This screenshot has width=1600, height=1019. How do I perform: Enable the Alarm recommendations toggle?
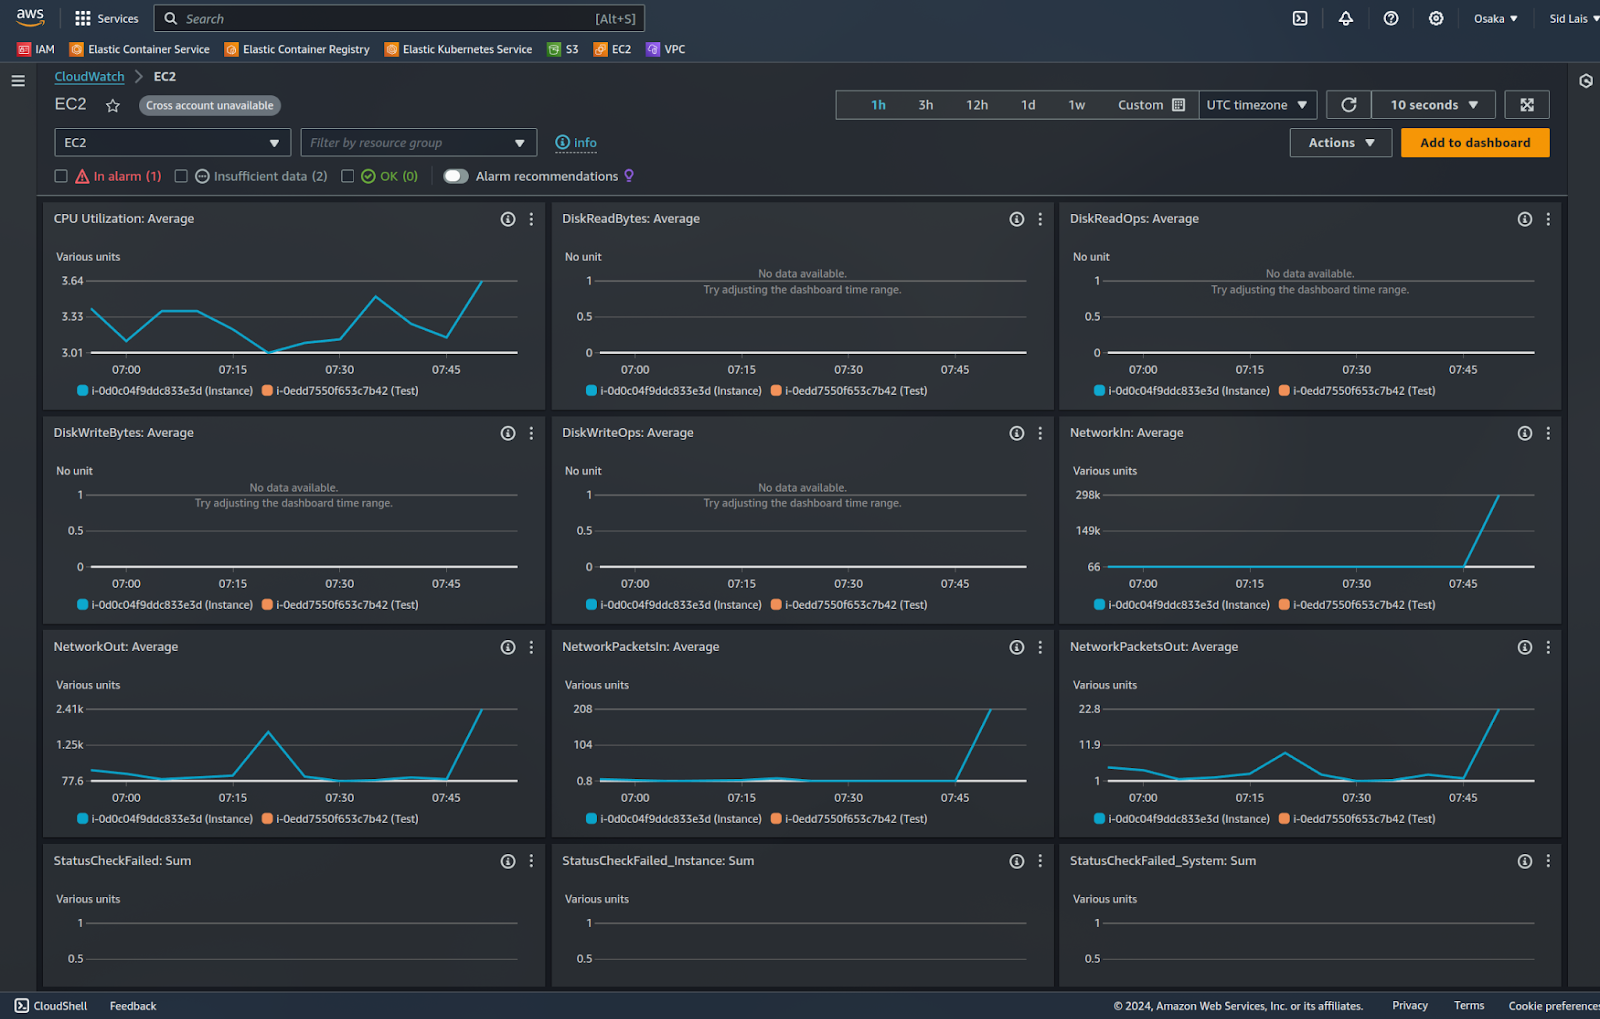[455, 176]
